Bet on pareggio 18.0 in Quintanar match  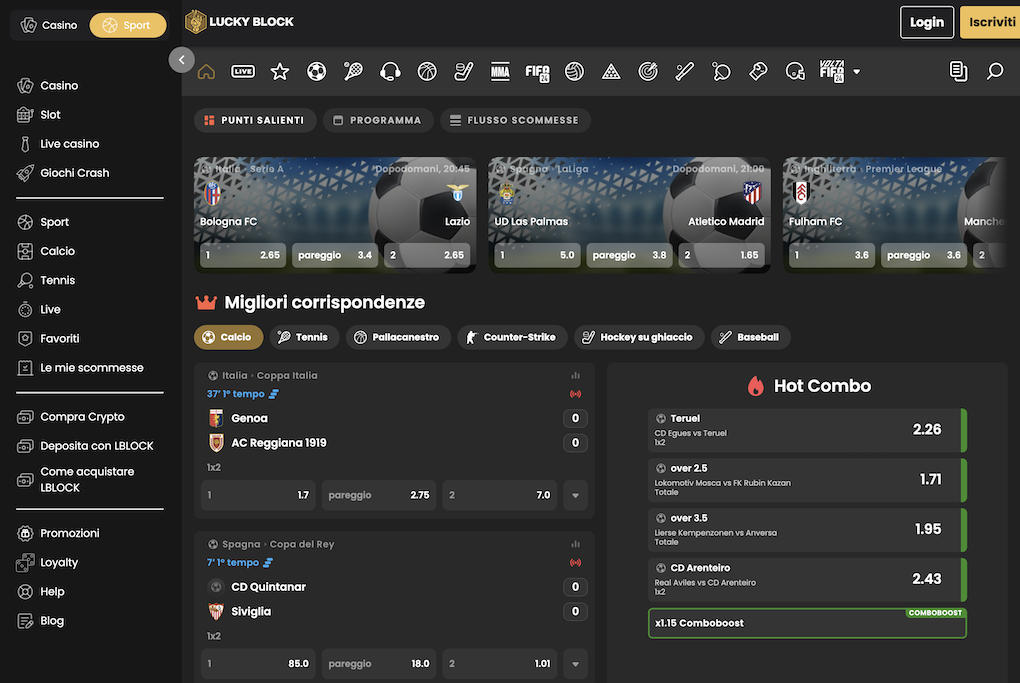click(x=379, y=663)
